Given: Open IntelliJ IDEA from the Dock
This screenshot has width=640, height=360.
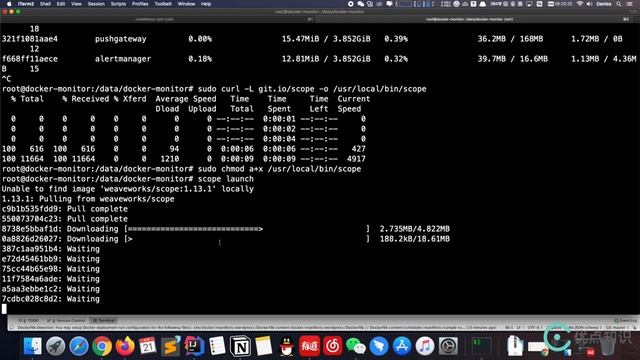Looking at the screenshot, I should (x=194, y=346).
